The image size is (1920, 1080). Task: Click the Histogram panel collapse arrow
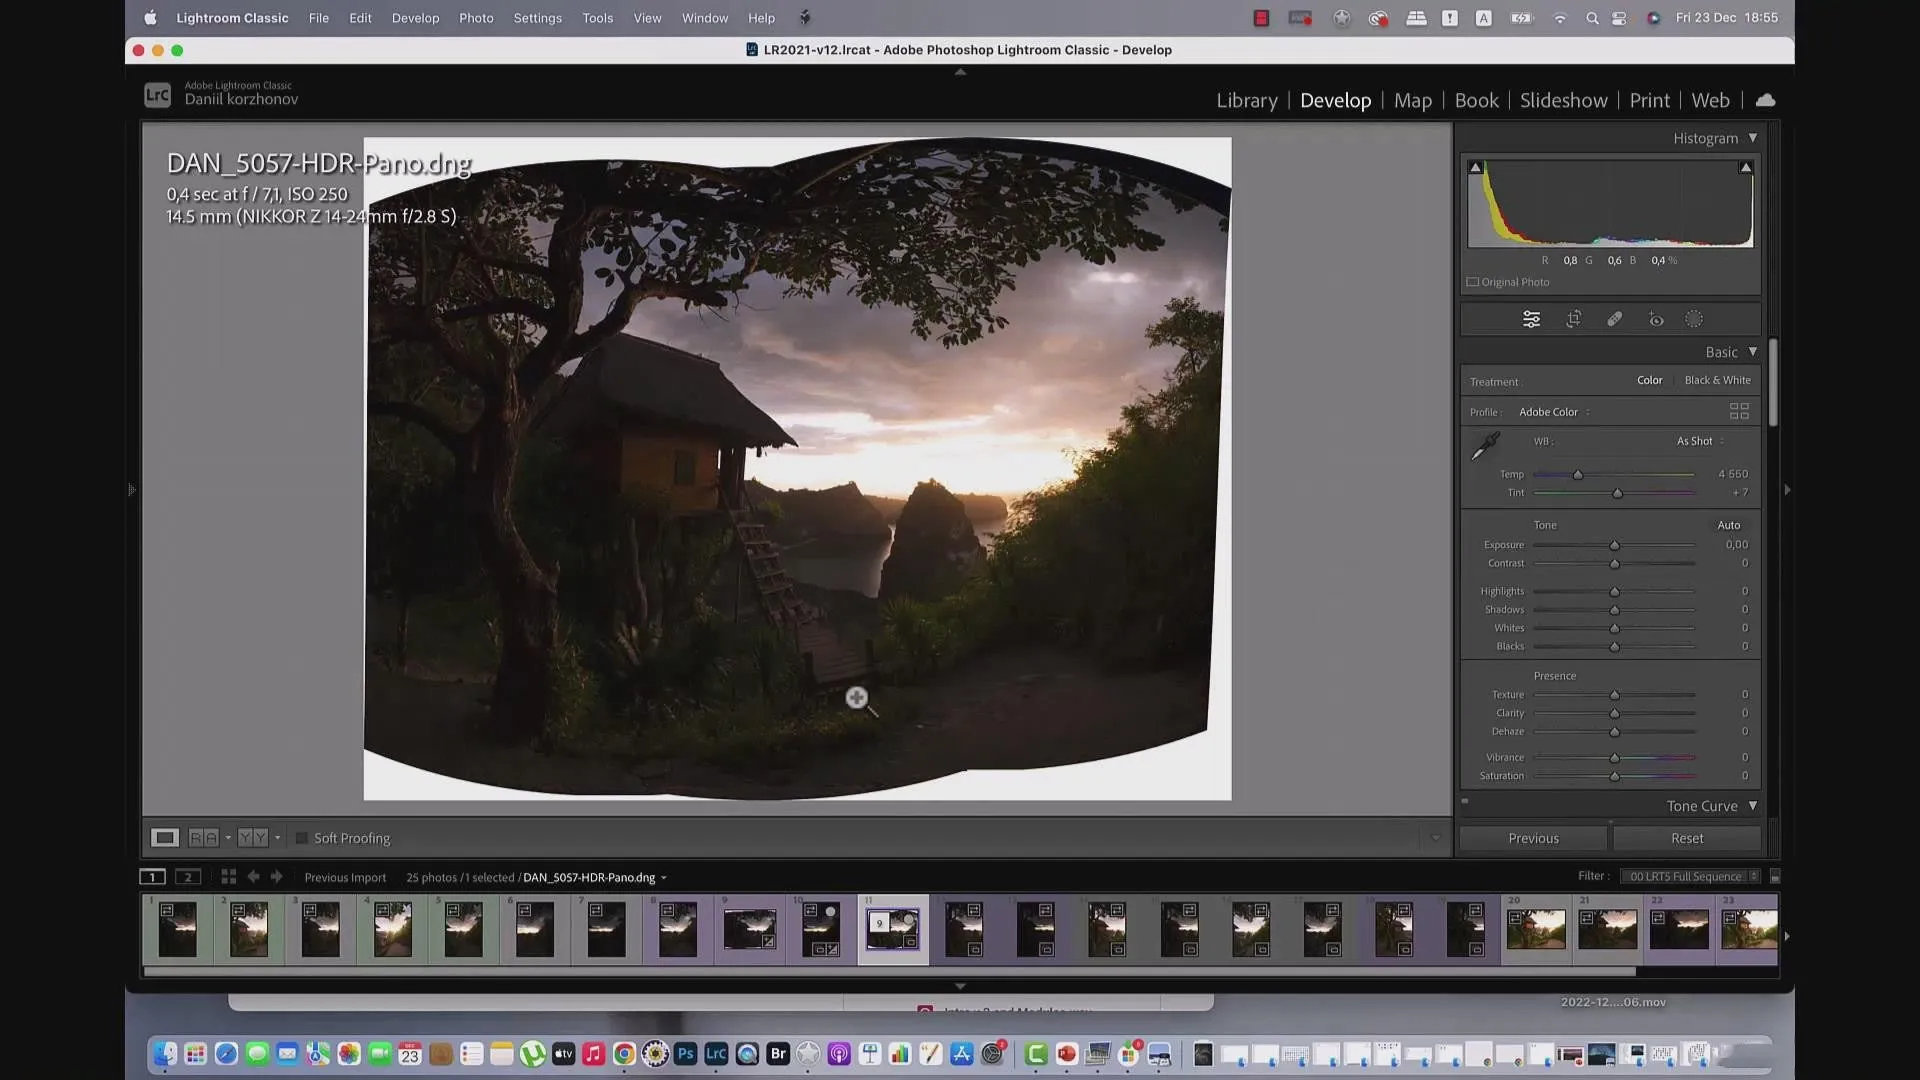tap(1753, 137)
